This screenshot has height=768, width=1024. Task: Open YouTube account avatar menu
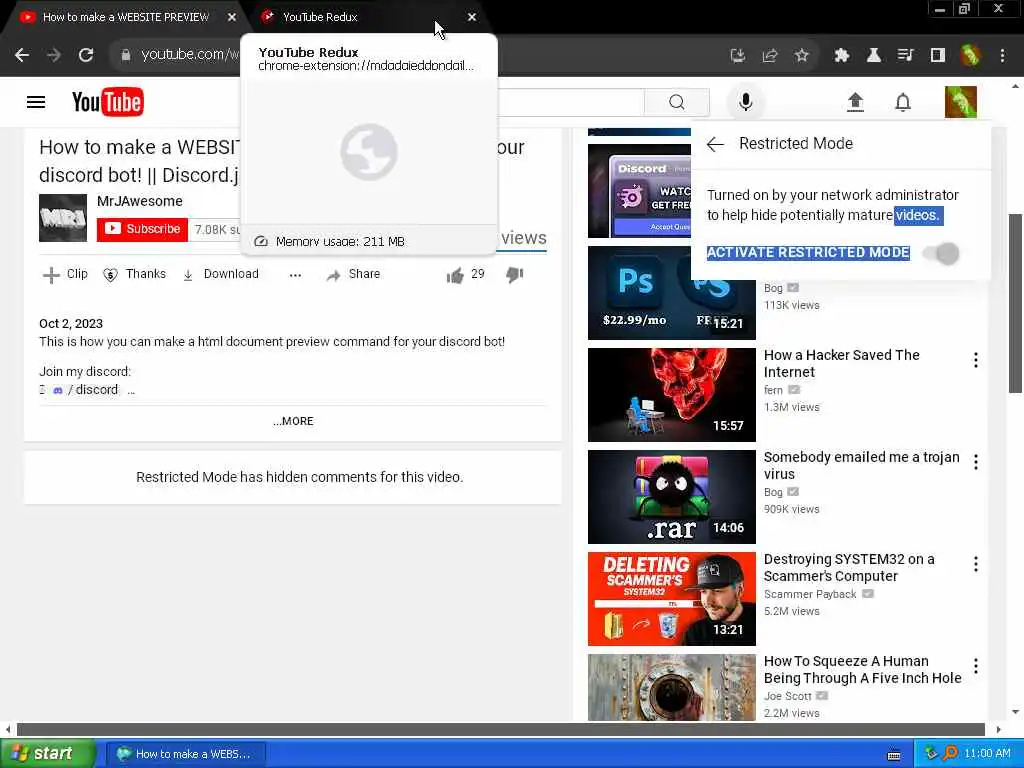pyautogui.click(x=961, y=102)
